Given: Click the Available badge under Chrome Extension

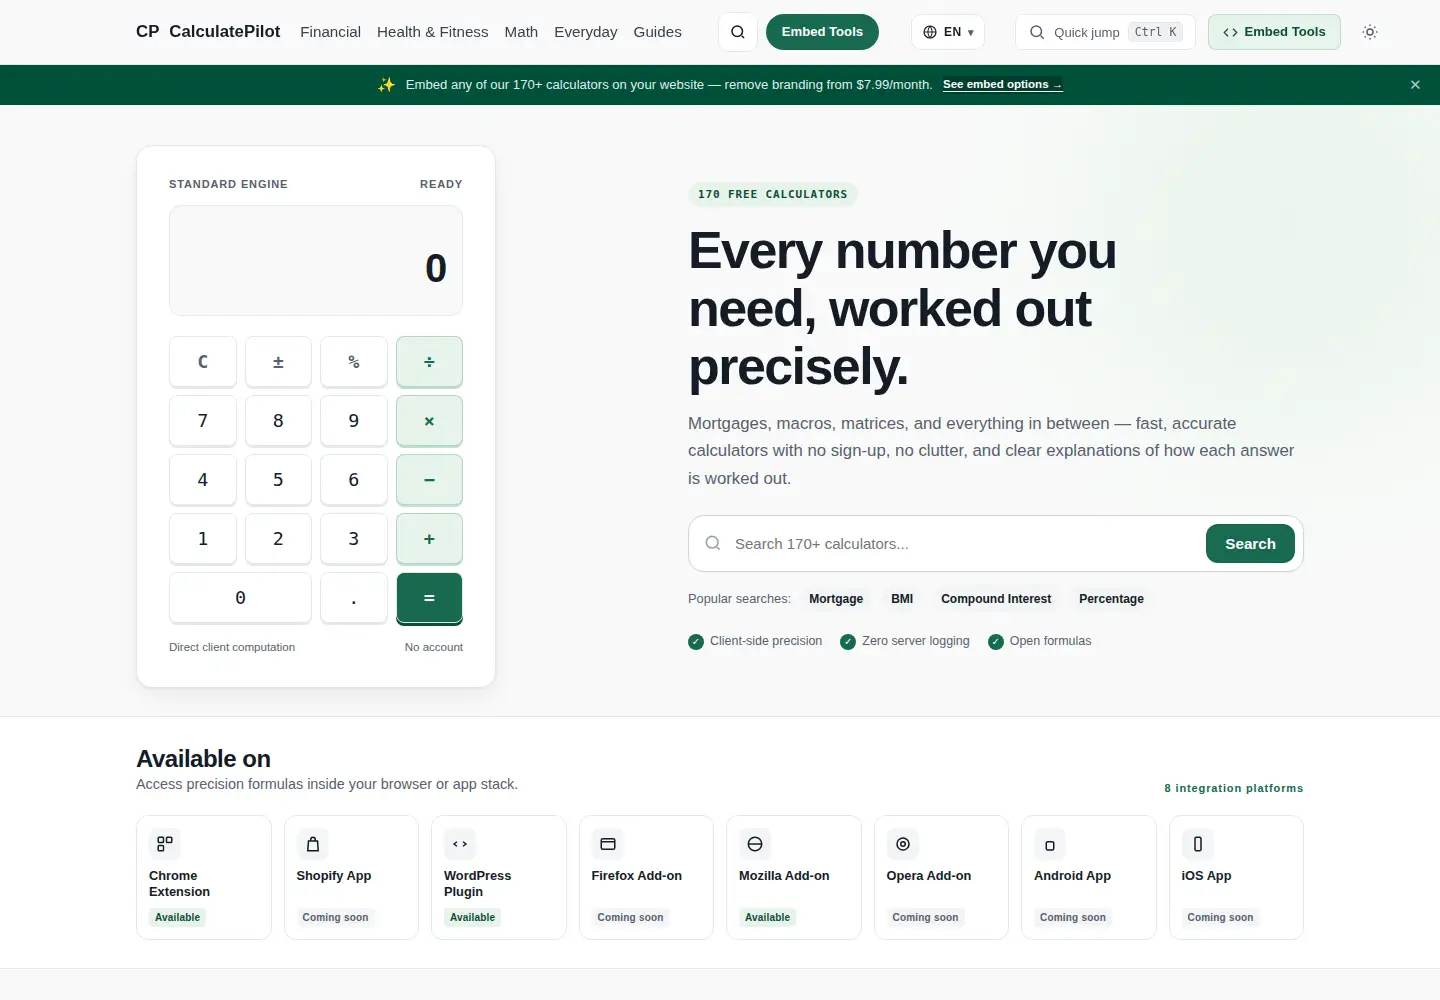Looking at the screenshot, I should coord(178,917).
